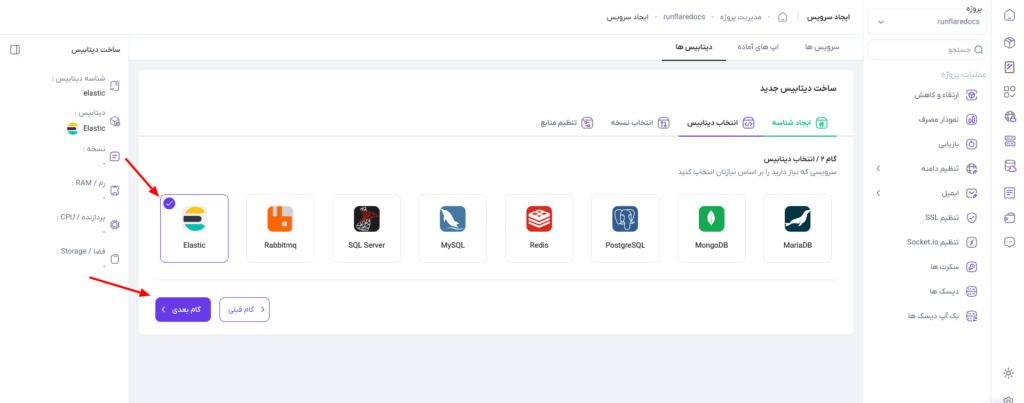Open the runflaredocs project dropdown

927,22
